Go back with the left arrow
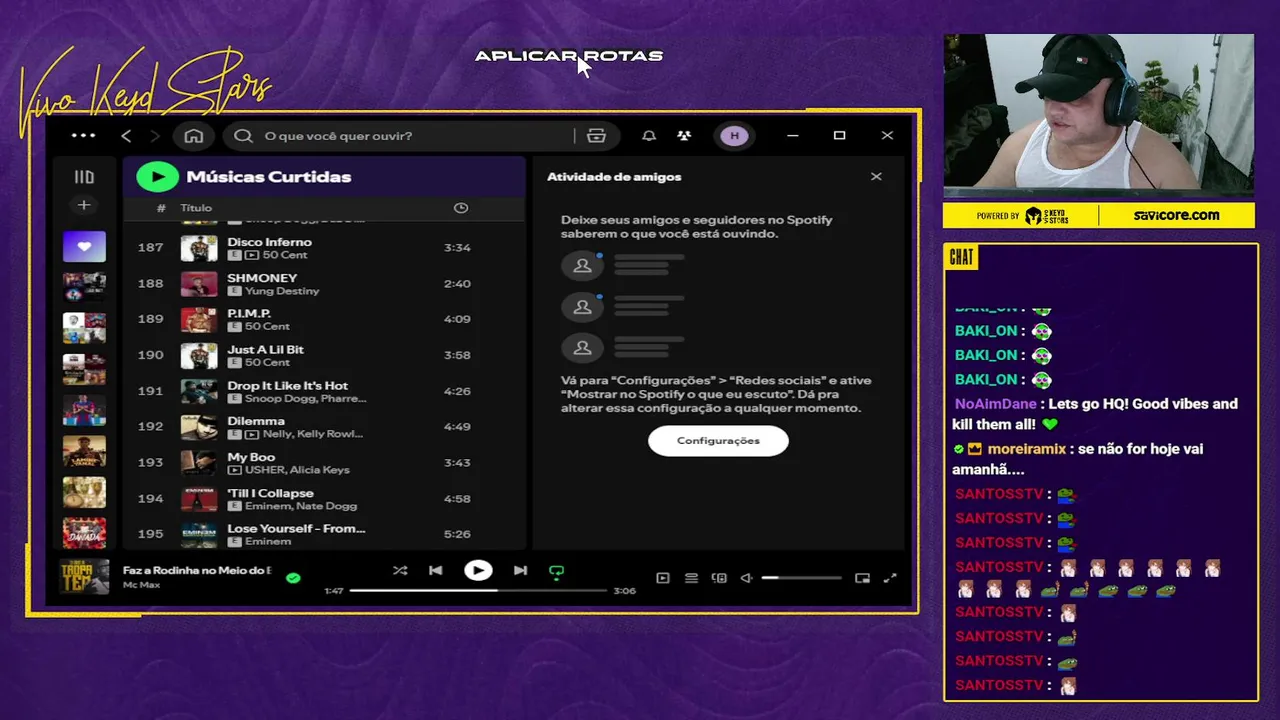 [126, 136]
